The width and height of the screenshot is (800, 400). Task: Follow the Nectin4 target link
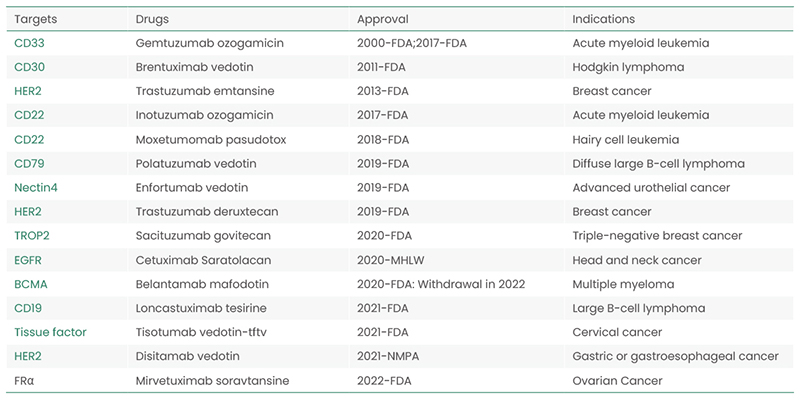click(x=36, y=188)
